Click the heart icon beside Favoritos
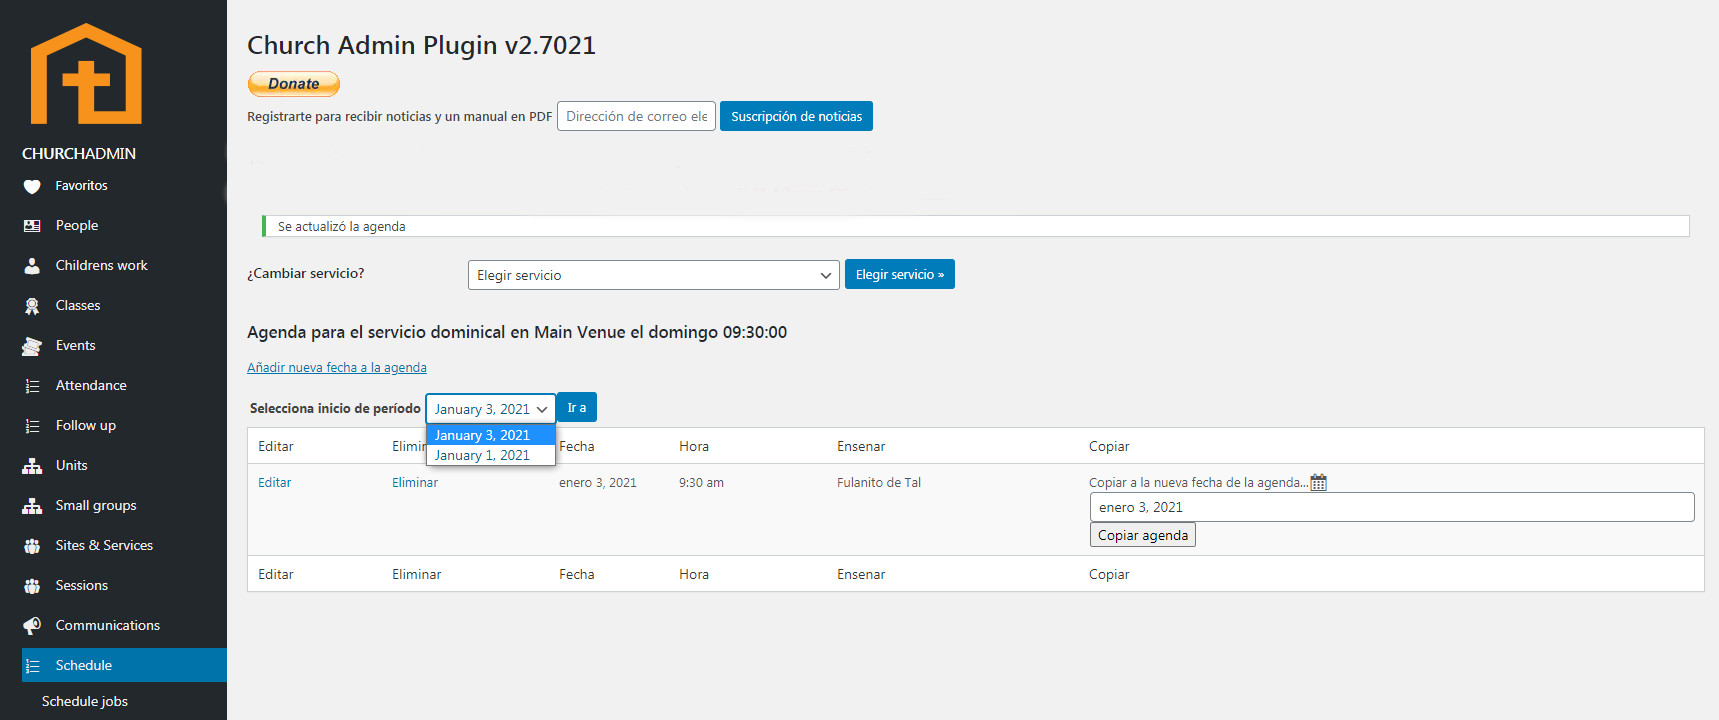 click(x=32, y=186)
